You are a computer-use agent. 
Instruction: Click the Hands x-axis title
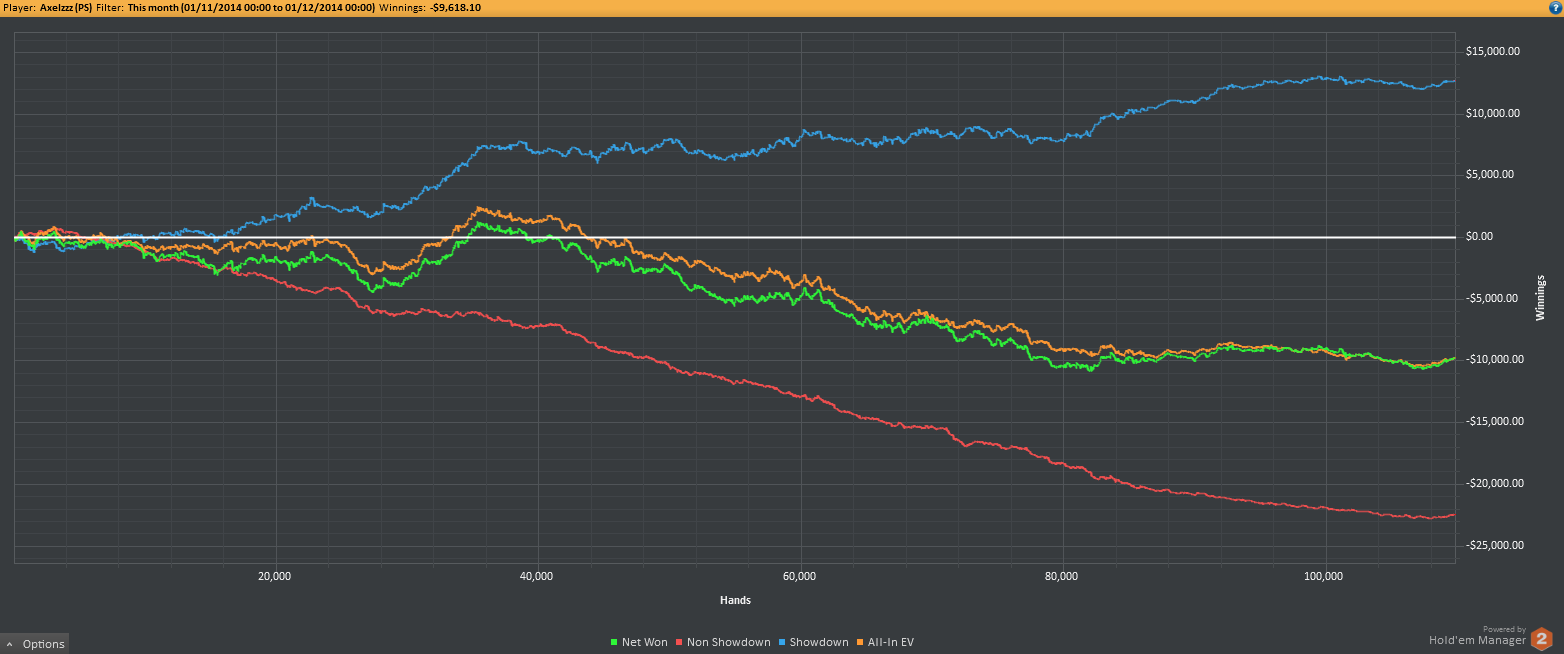pos(735,601)
